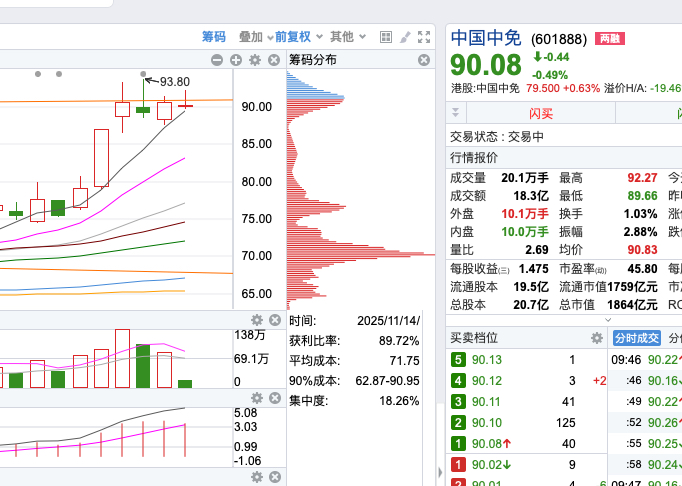This screenshot has width=682, height=486.
Task: Close the bottom-most indicator panel
Action: click(x=275, y=477)
